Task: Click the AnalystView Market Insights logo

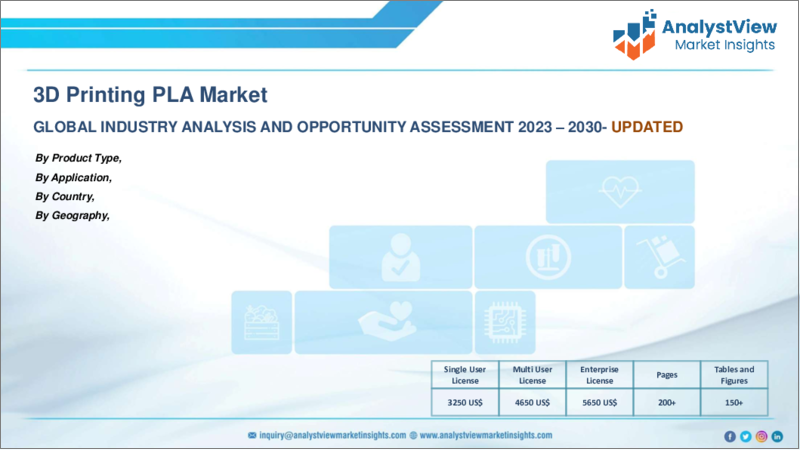Action: [694, 35]
